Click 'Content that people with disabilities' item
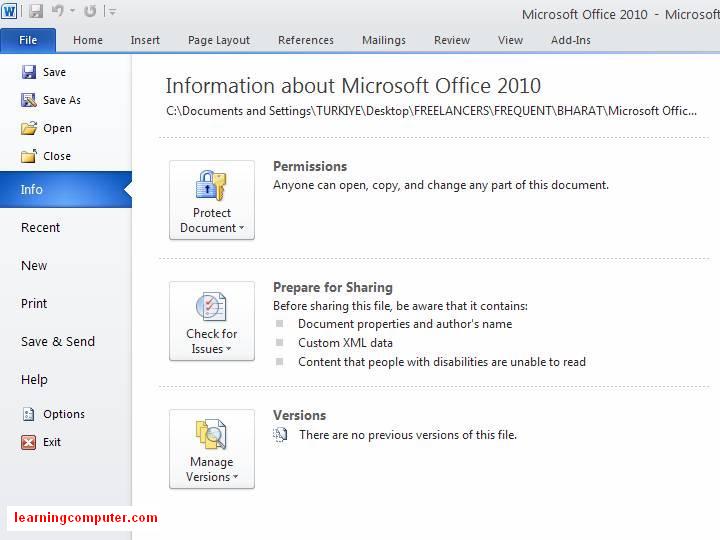The image size is (720, 540). 442,362
